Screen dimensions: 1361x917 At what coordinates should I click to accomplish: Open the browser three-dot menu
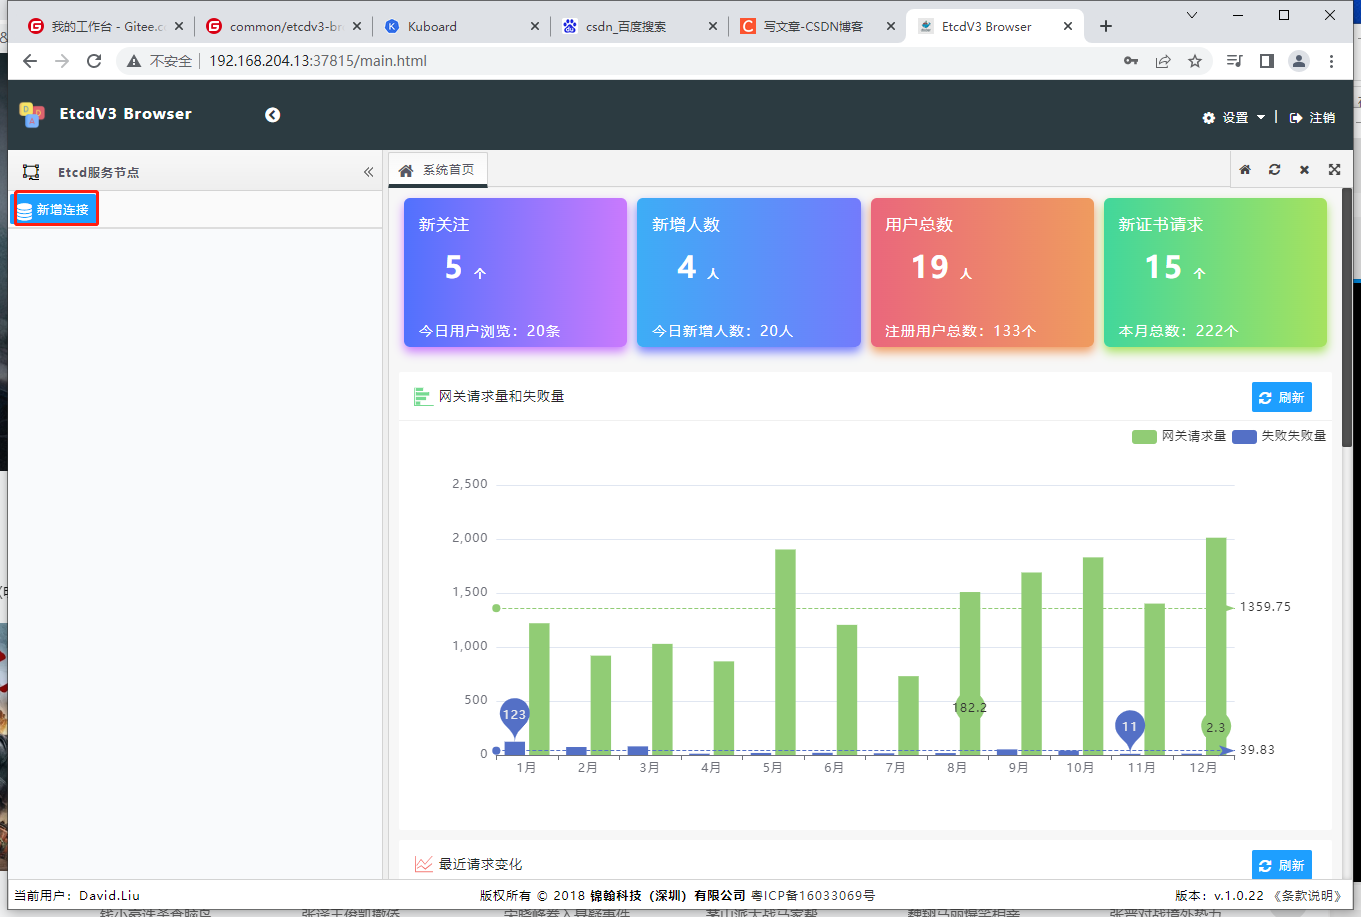(x=1331, y=61)
